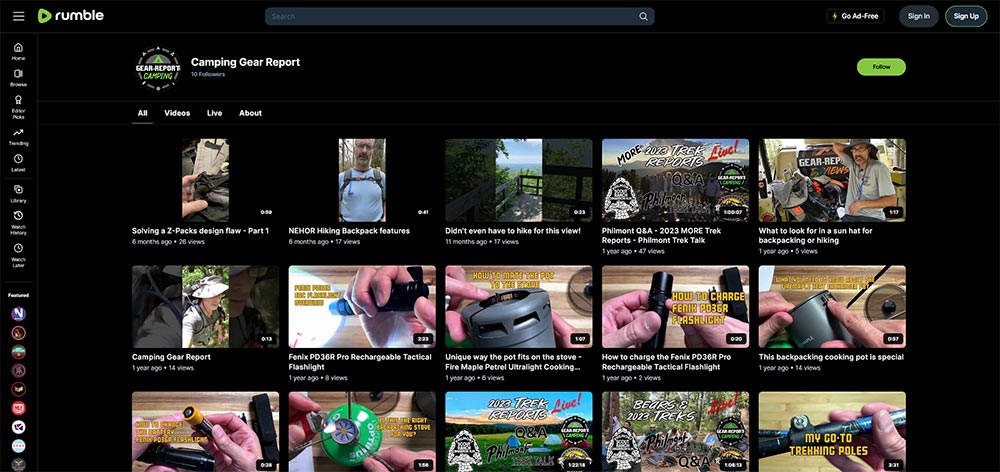
Task: Open Library in the sidebar
Action: [x=18, y=193]
